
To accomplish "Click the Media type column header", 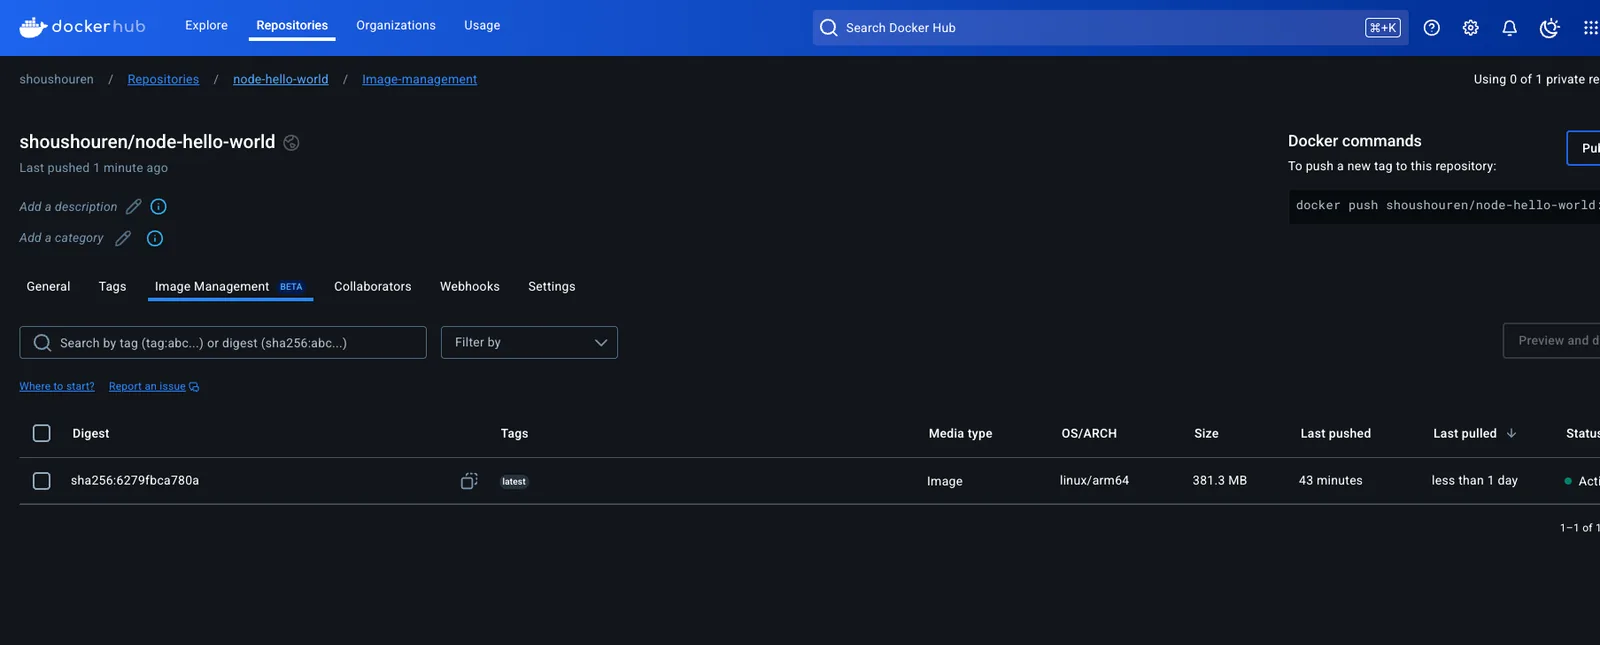I will point(960,433).
